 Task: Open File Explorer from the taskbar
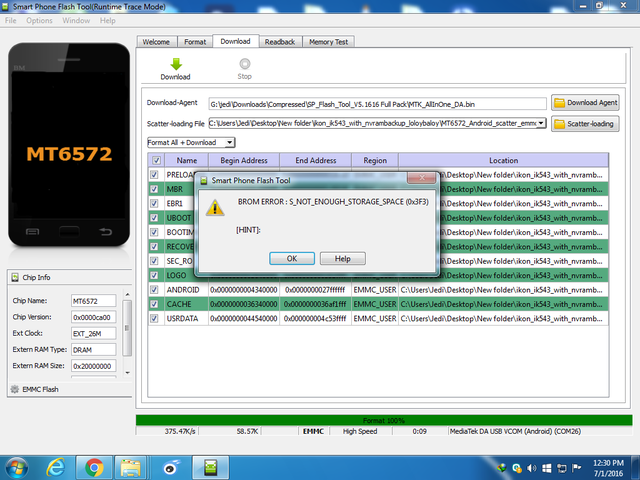(130, 466)
